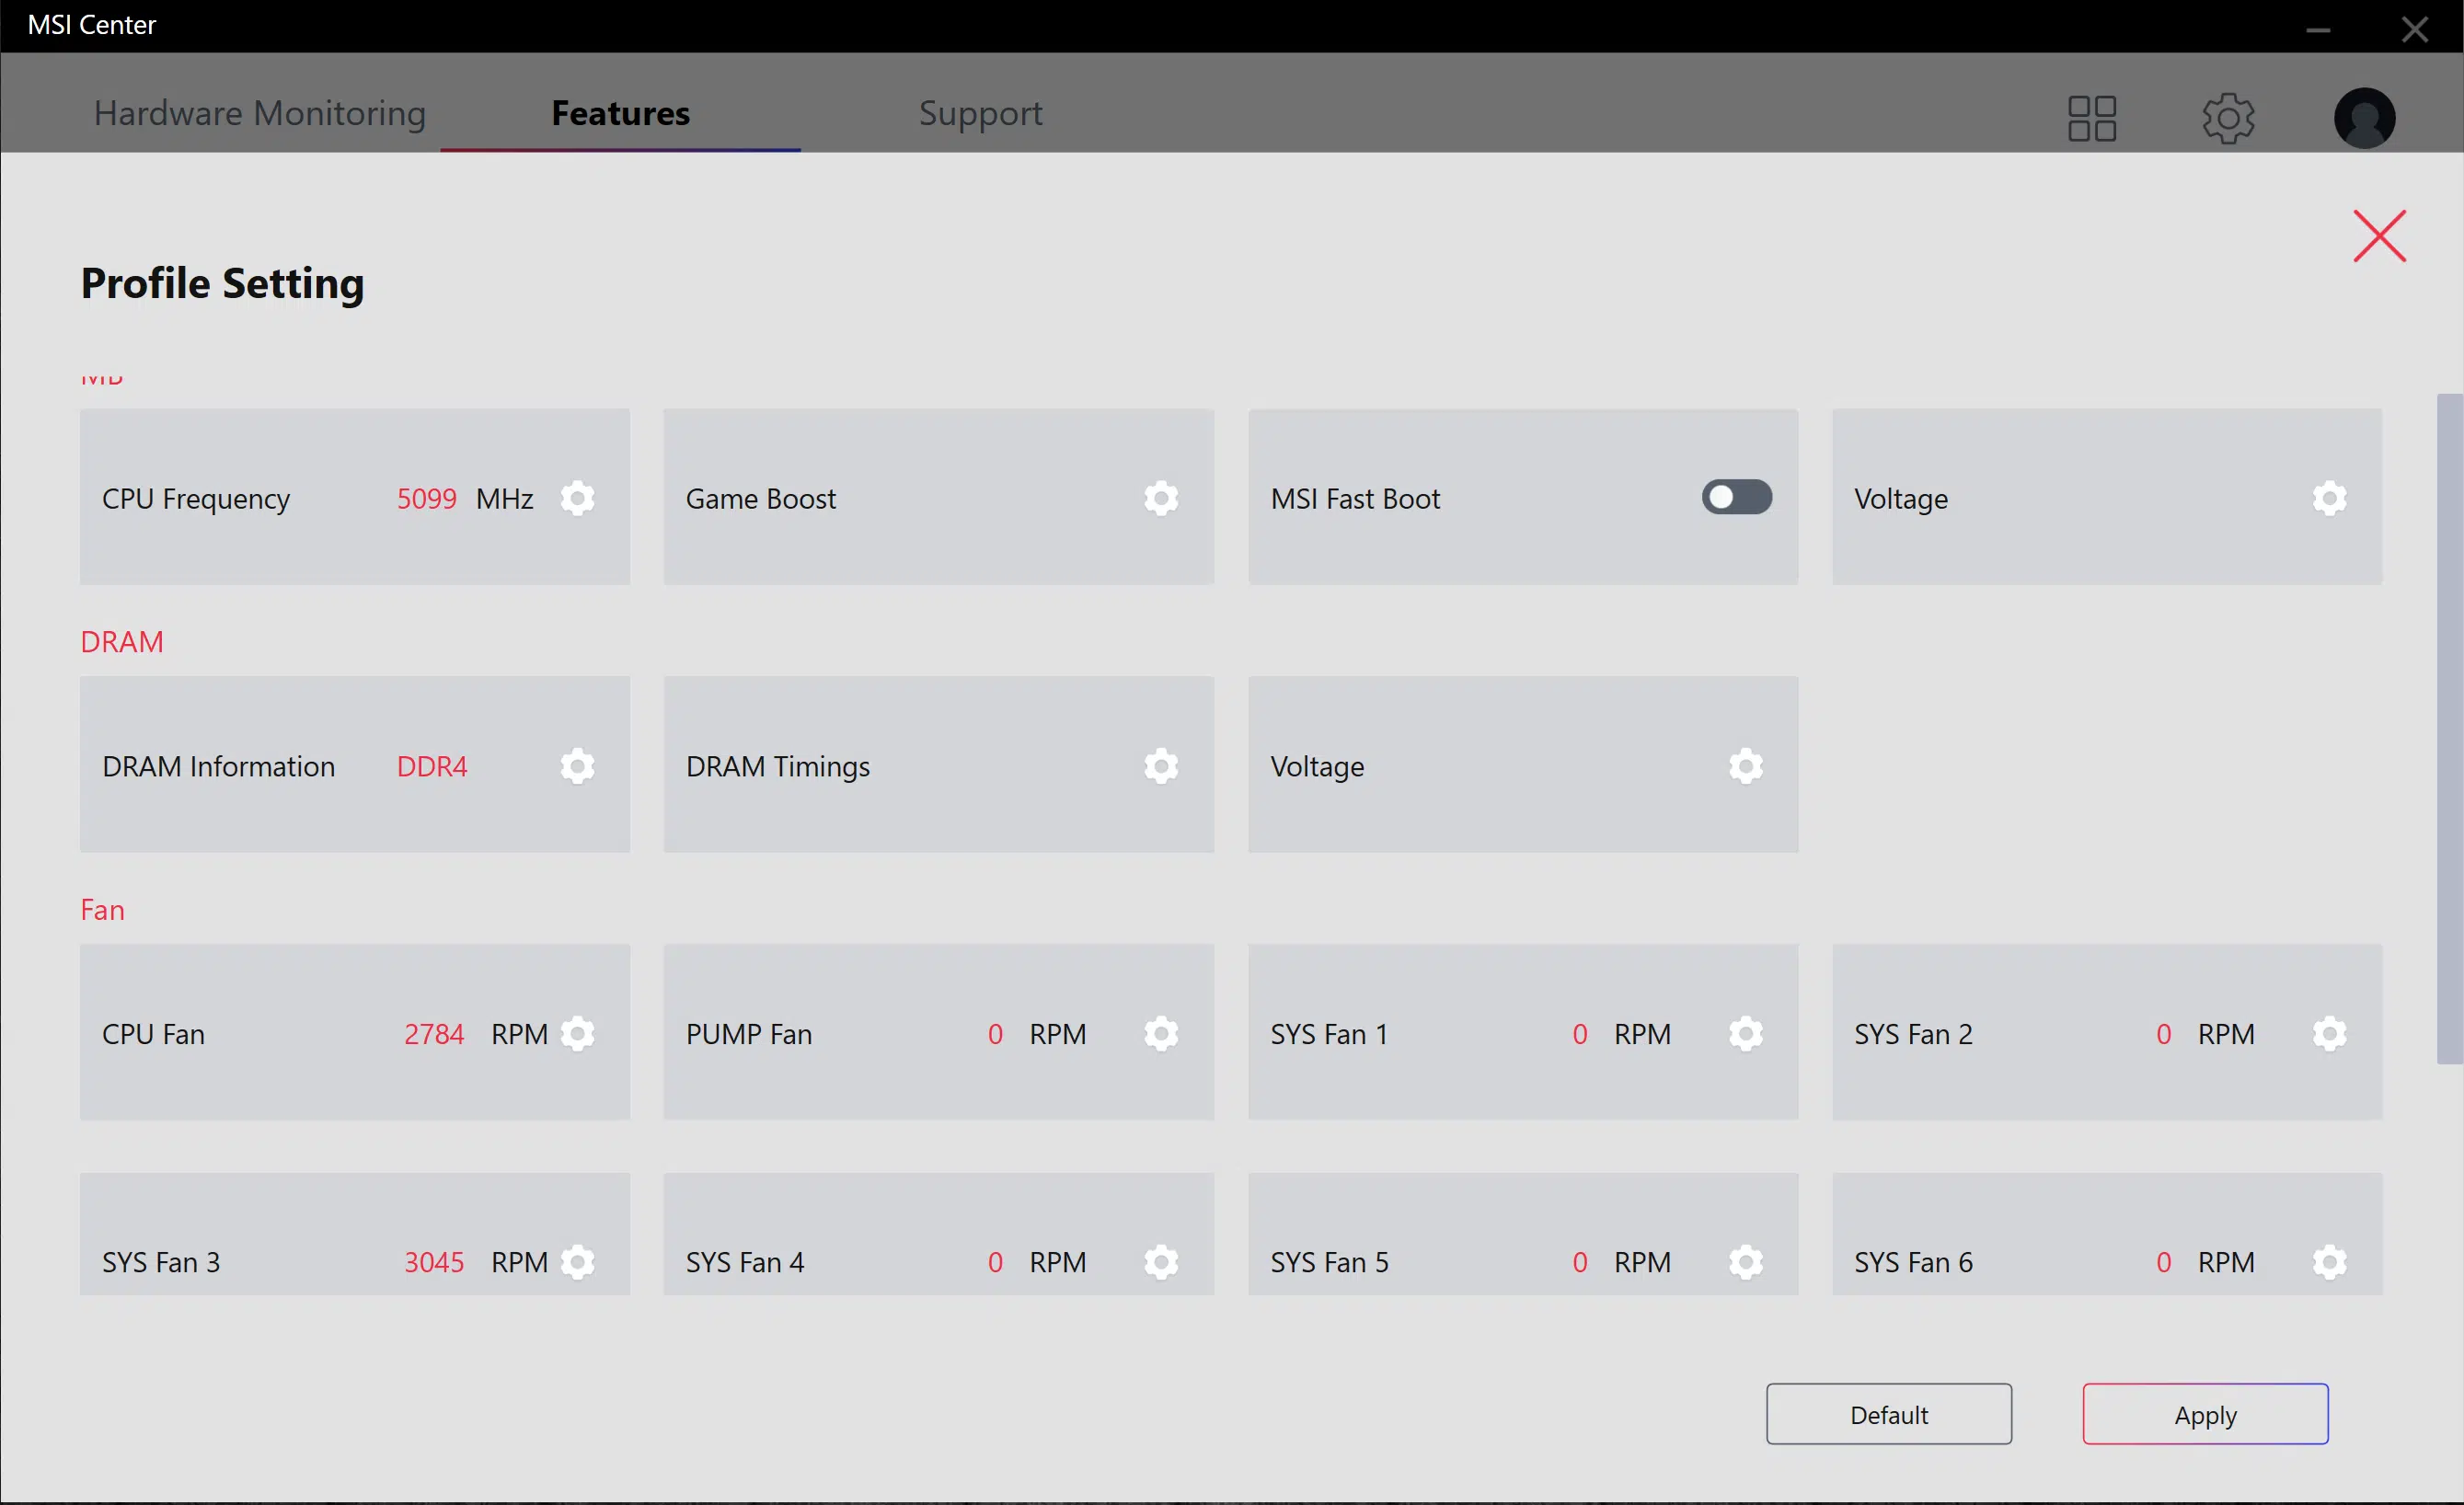Click the Apply button
The image size is (2464, 1505).
coord(2205,1414)
